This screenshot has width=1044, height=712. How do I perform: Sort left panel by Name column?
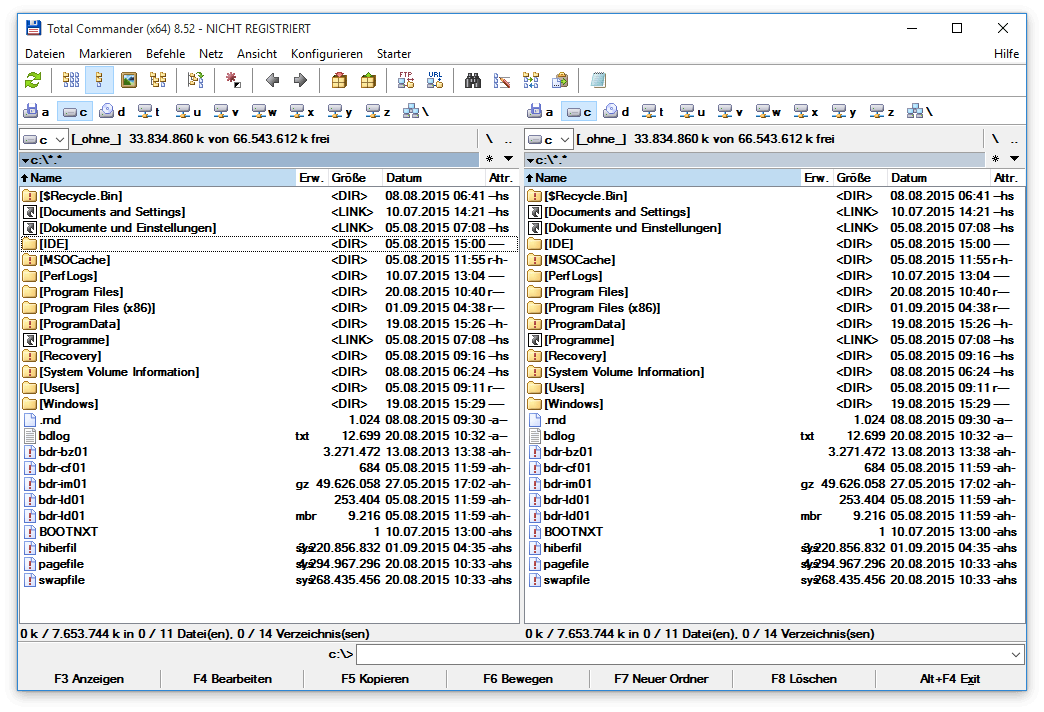coord(158,178)
